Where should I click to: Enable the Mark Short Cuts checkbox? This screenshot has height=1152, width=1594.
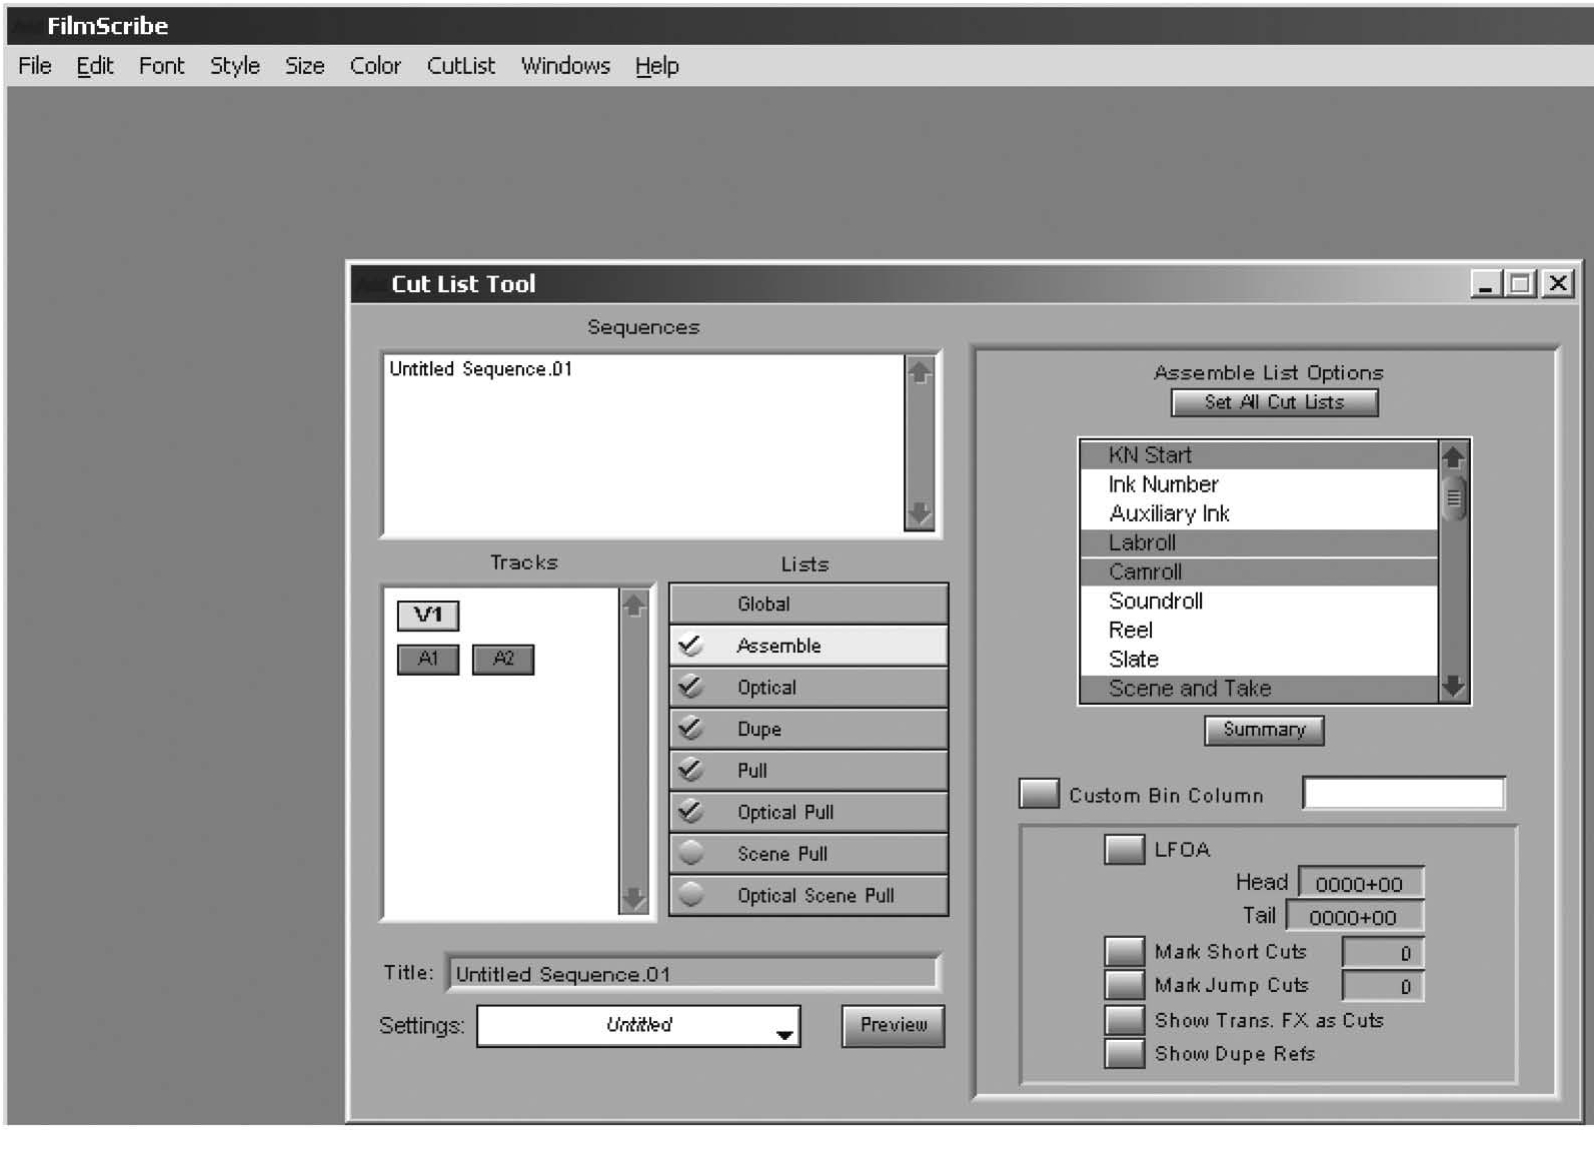click(1124, 952)
